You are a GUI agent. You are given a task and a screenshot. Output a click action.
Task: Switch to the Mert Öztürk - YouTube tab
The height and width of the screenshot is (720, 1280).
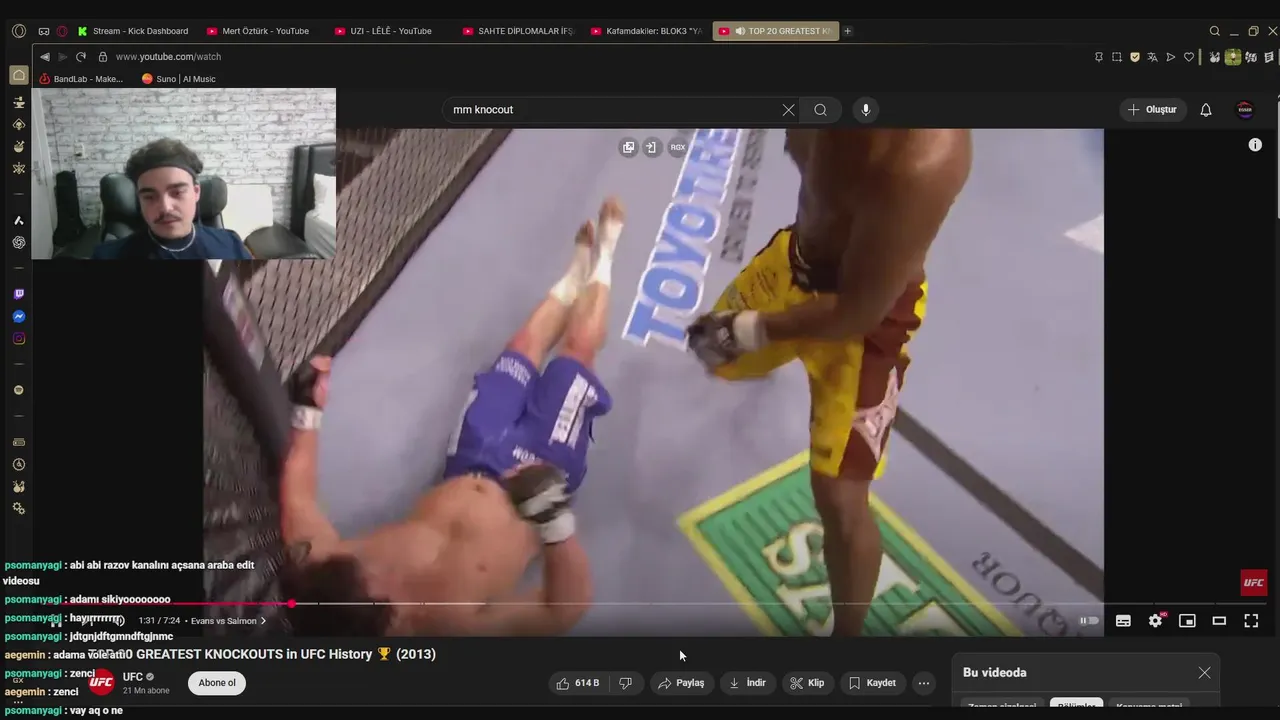pyautogui.click(x=258, y=31)
